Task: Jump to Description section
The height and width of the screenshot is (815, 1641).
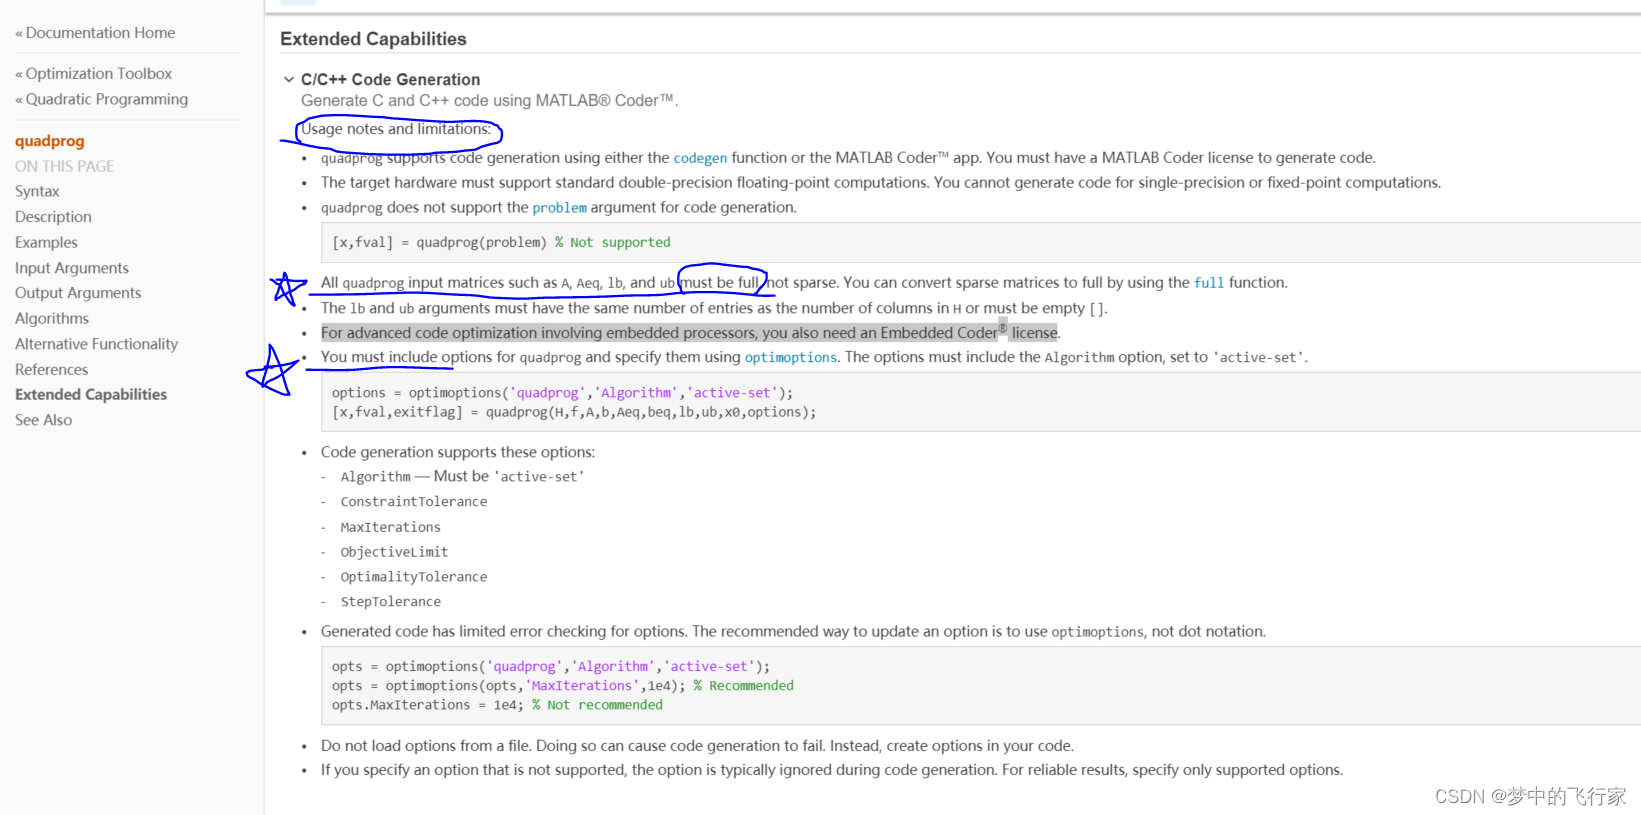Action: [53, 217]
